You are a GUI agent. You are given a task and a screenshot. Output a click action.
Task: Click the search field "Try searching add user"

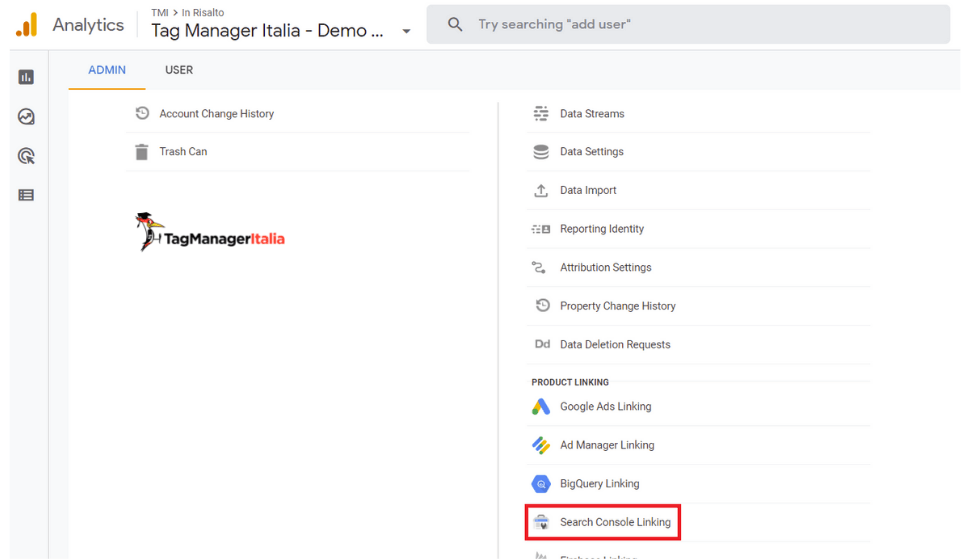(x=688, y=24)
